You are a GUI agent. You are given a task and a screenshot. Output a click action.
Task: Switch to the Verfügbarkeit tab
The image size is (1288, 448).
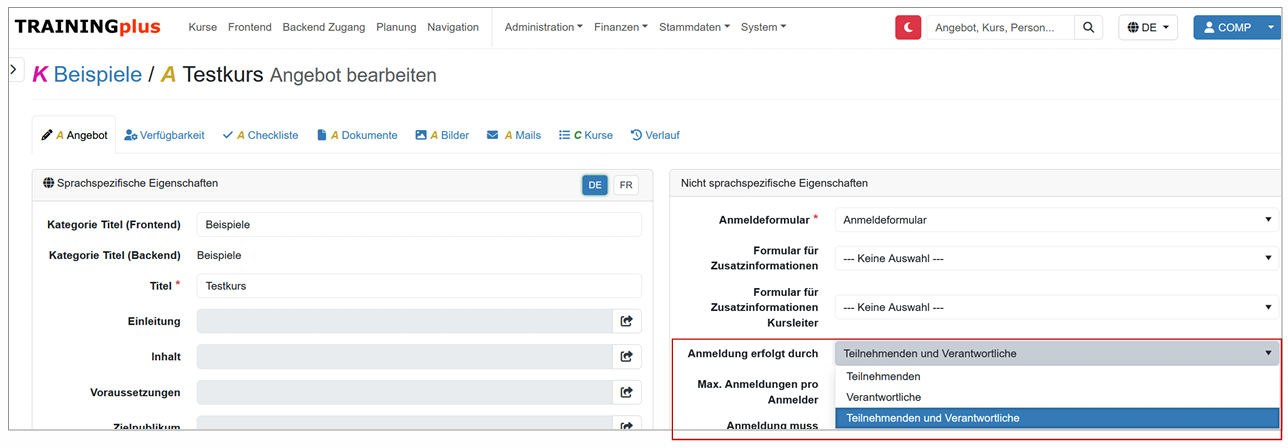pyautogui.click(x=165, y=135)
